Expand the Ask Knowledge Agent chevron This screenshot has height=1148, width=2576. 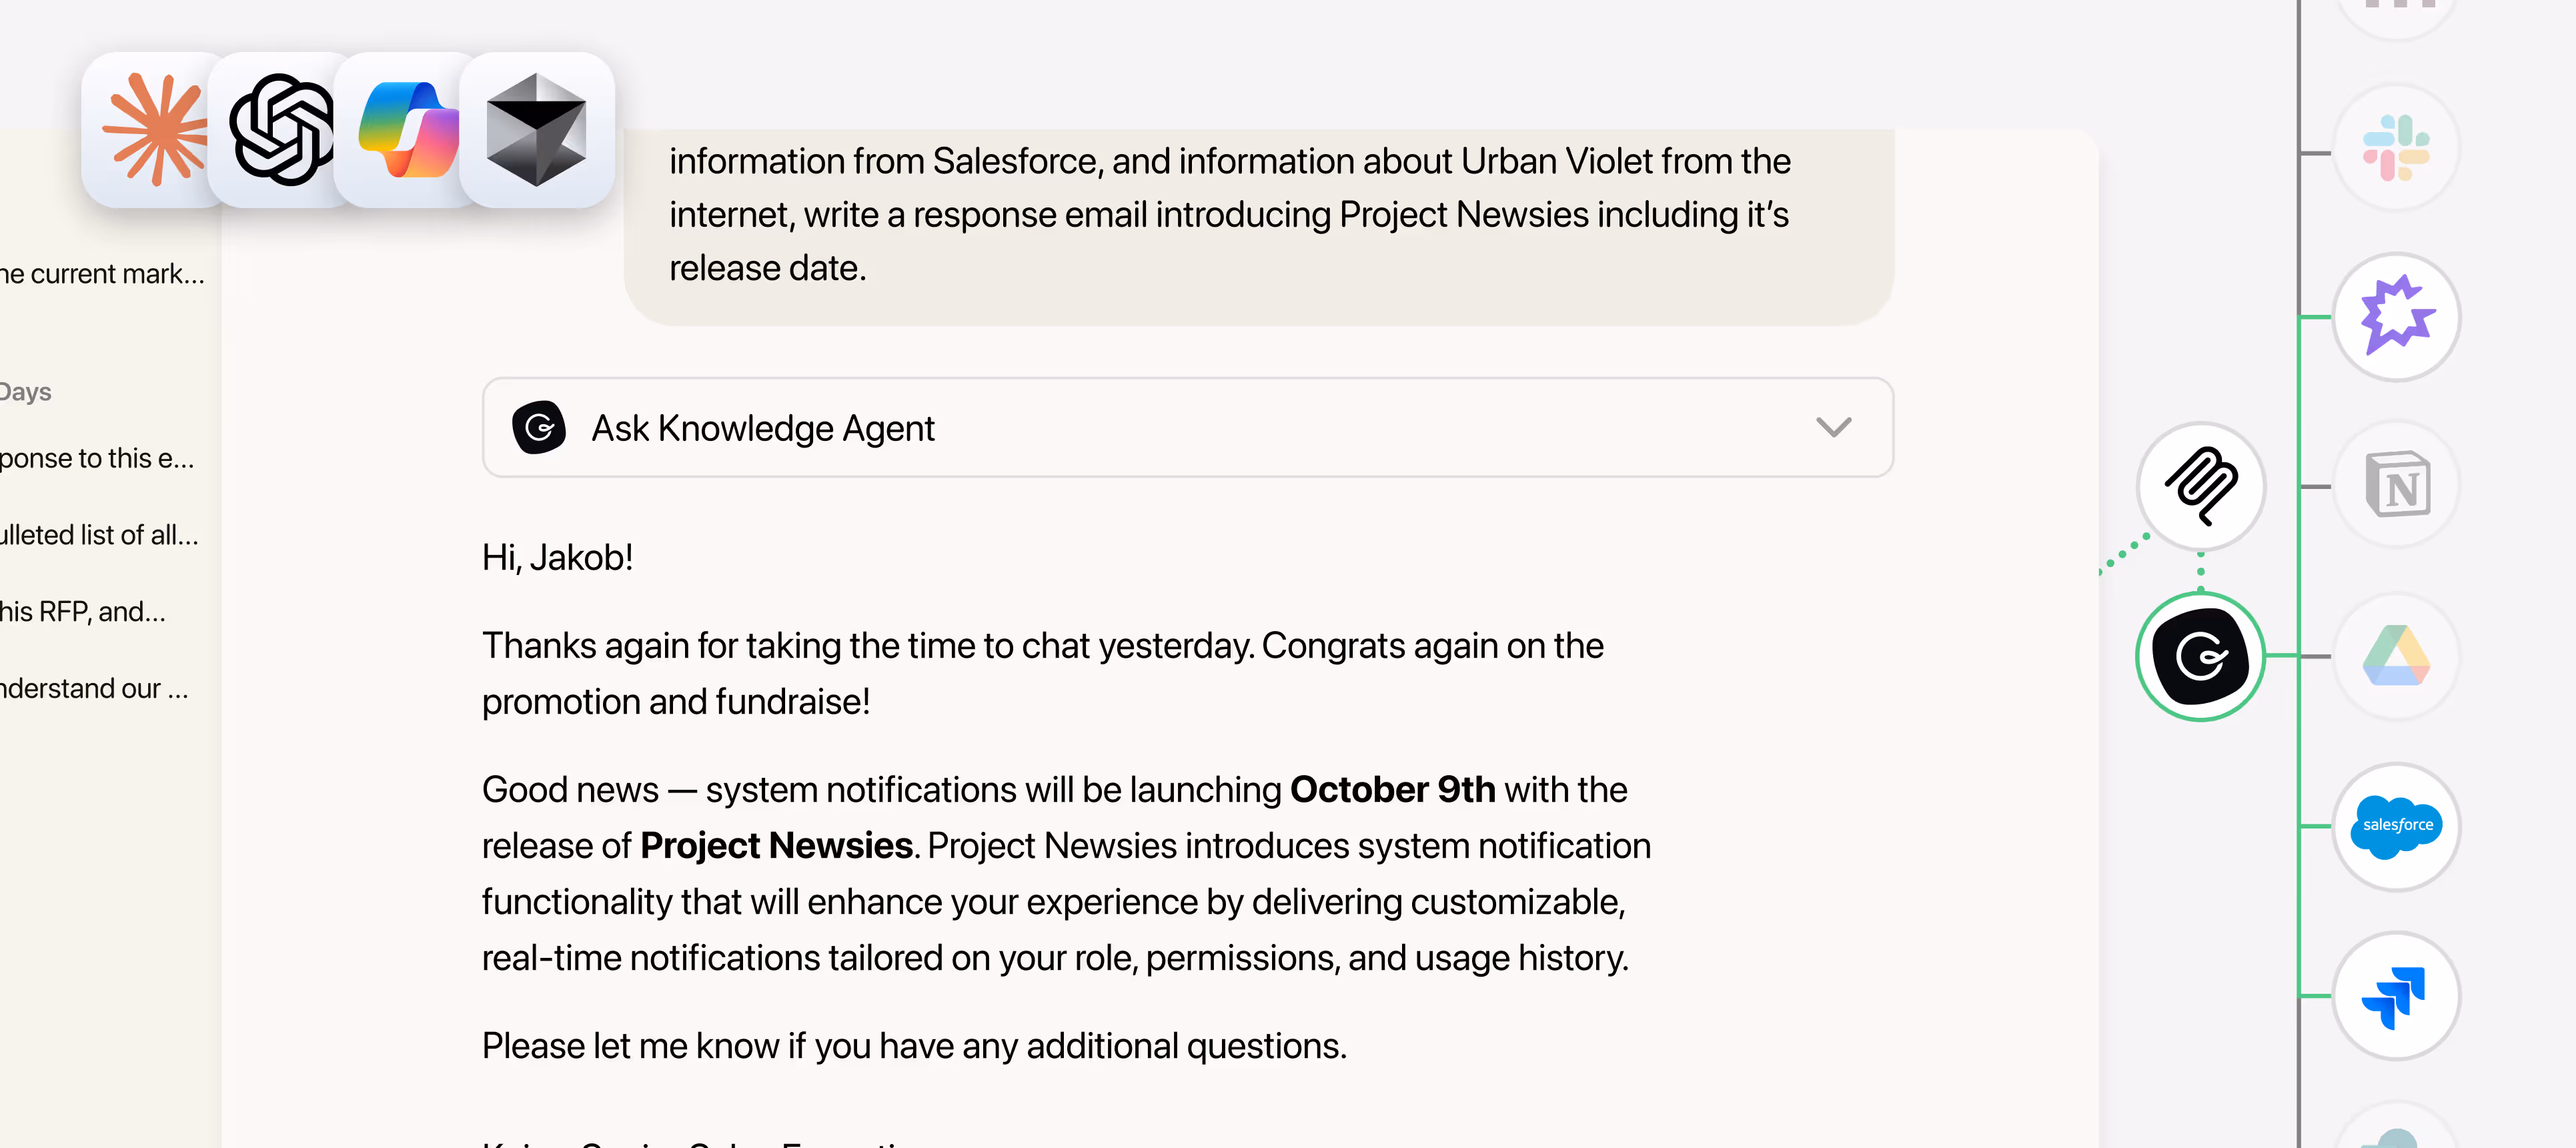coord(1833,428)
